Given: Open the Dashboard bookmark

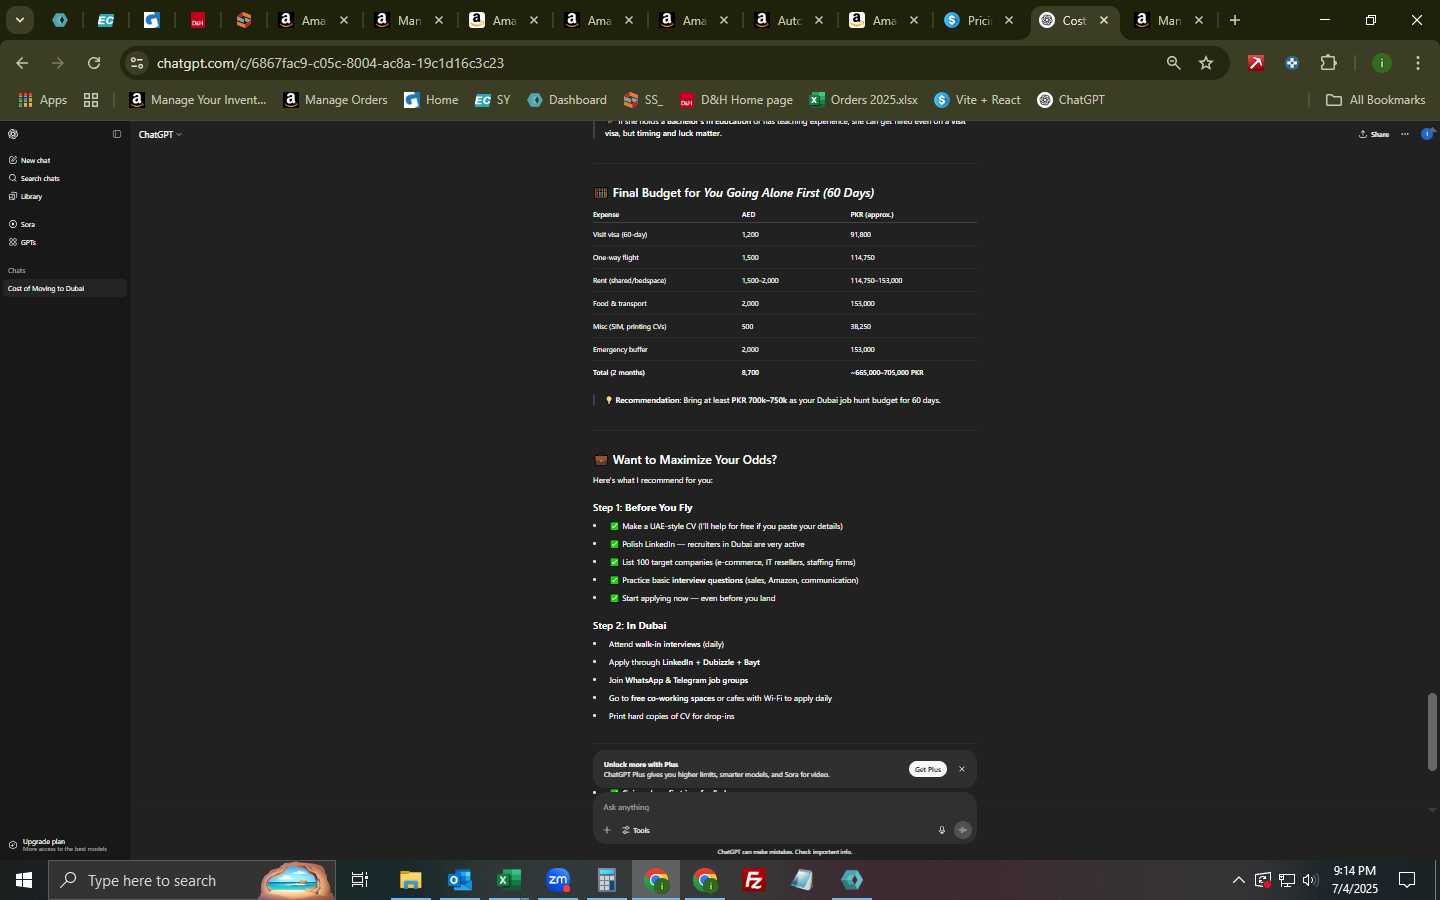Looking at the screenshot, I should coord(567,100).
